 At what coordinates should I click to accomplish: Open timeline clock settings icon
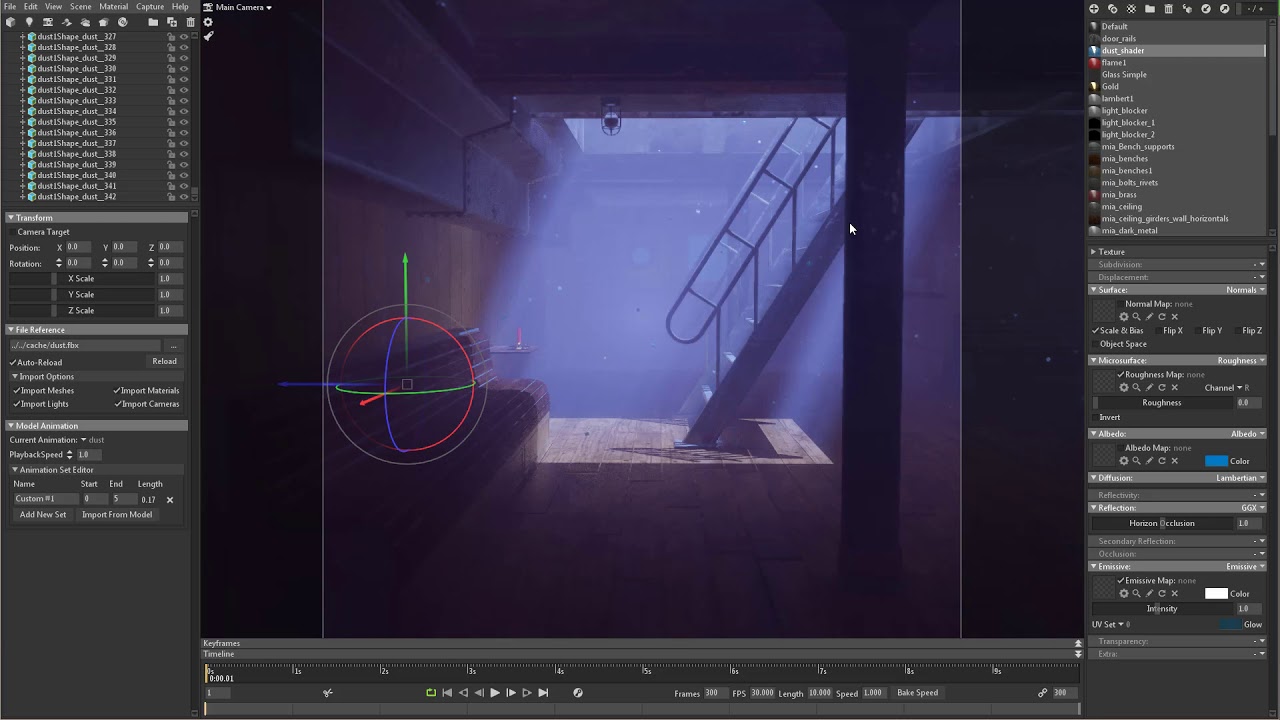pyautogui.click(x=577, y=693)
